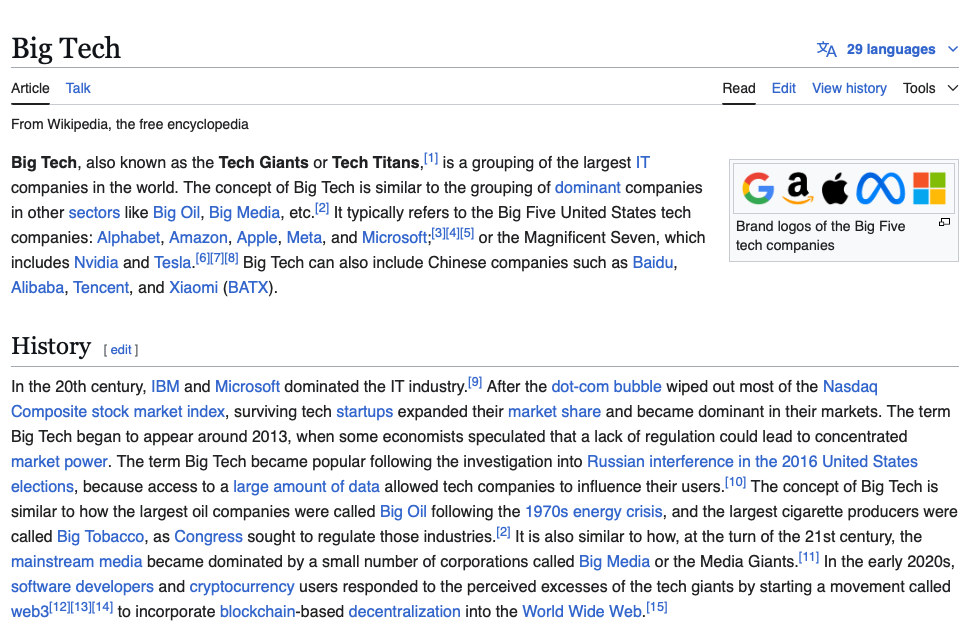975x626 pixels.
Task: Open the Amazon company link
Action: pyautogui.click(x=198, y=237)
